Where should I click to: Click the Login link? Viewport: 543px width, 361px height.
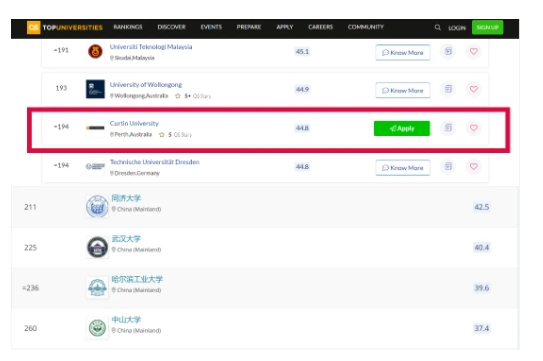pyautogui.click(x=457, y=28)
